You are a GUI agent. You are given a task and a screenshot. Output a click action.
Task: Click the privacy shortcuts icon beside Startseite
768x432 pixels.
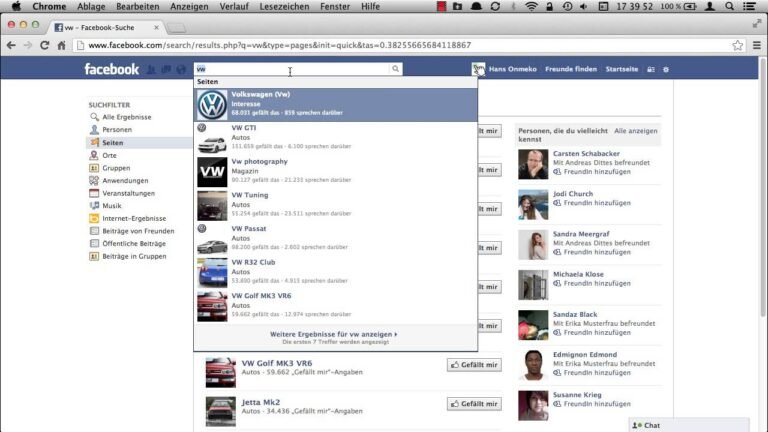pyautogui.click(x=650, y=70)
